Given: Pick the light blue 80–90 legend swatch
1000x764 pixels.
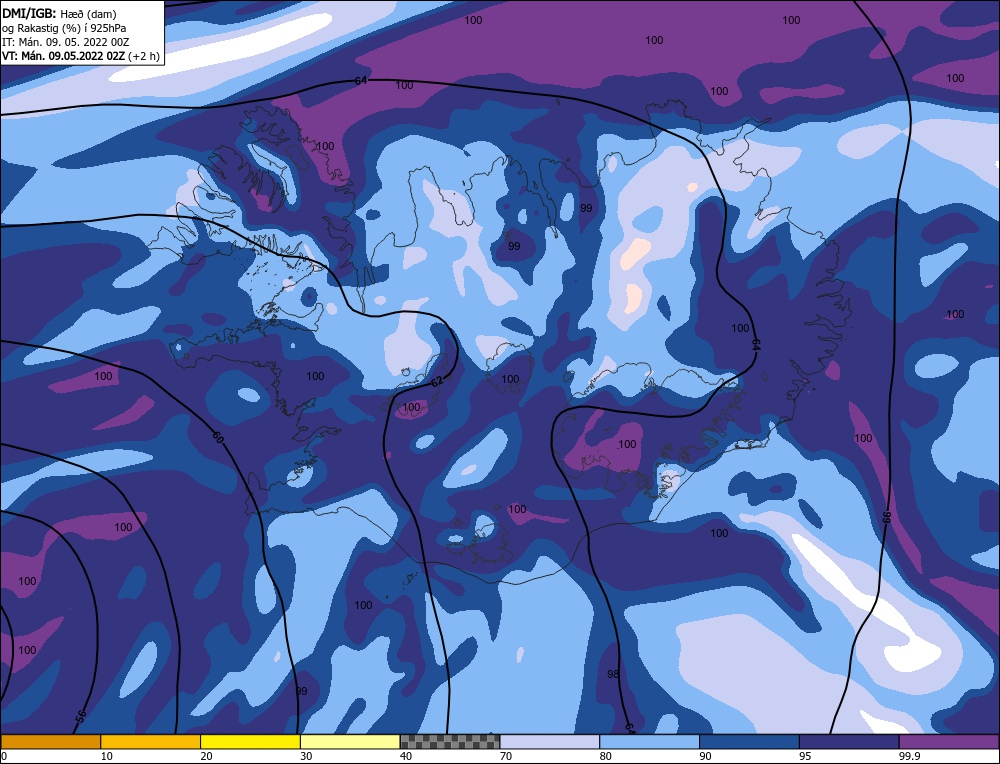Looking at the screenshot, I should point(649,741).
